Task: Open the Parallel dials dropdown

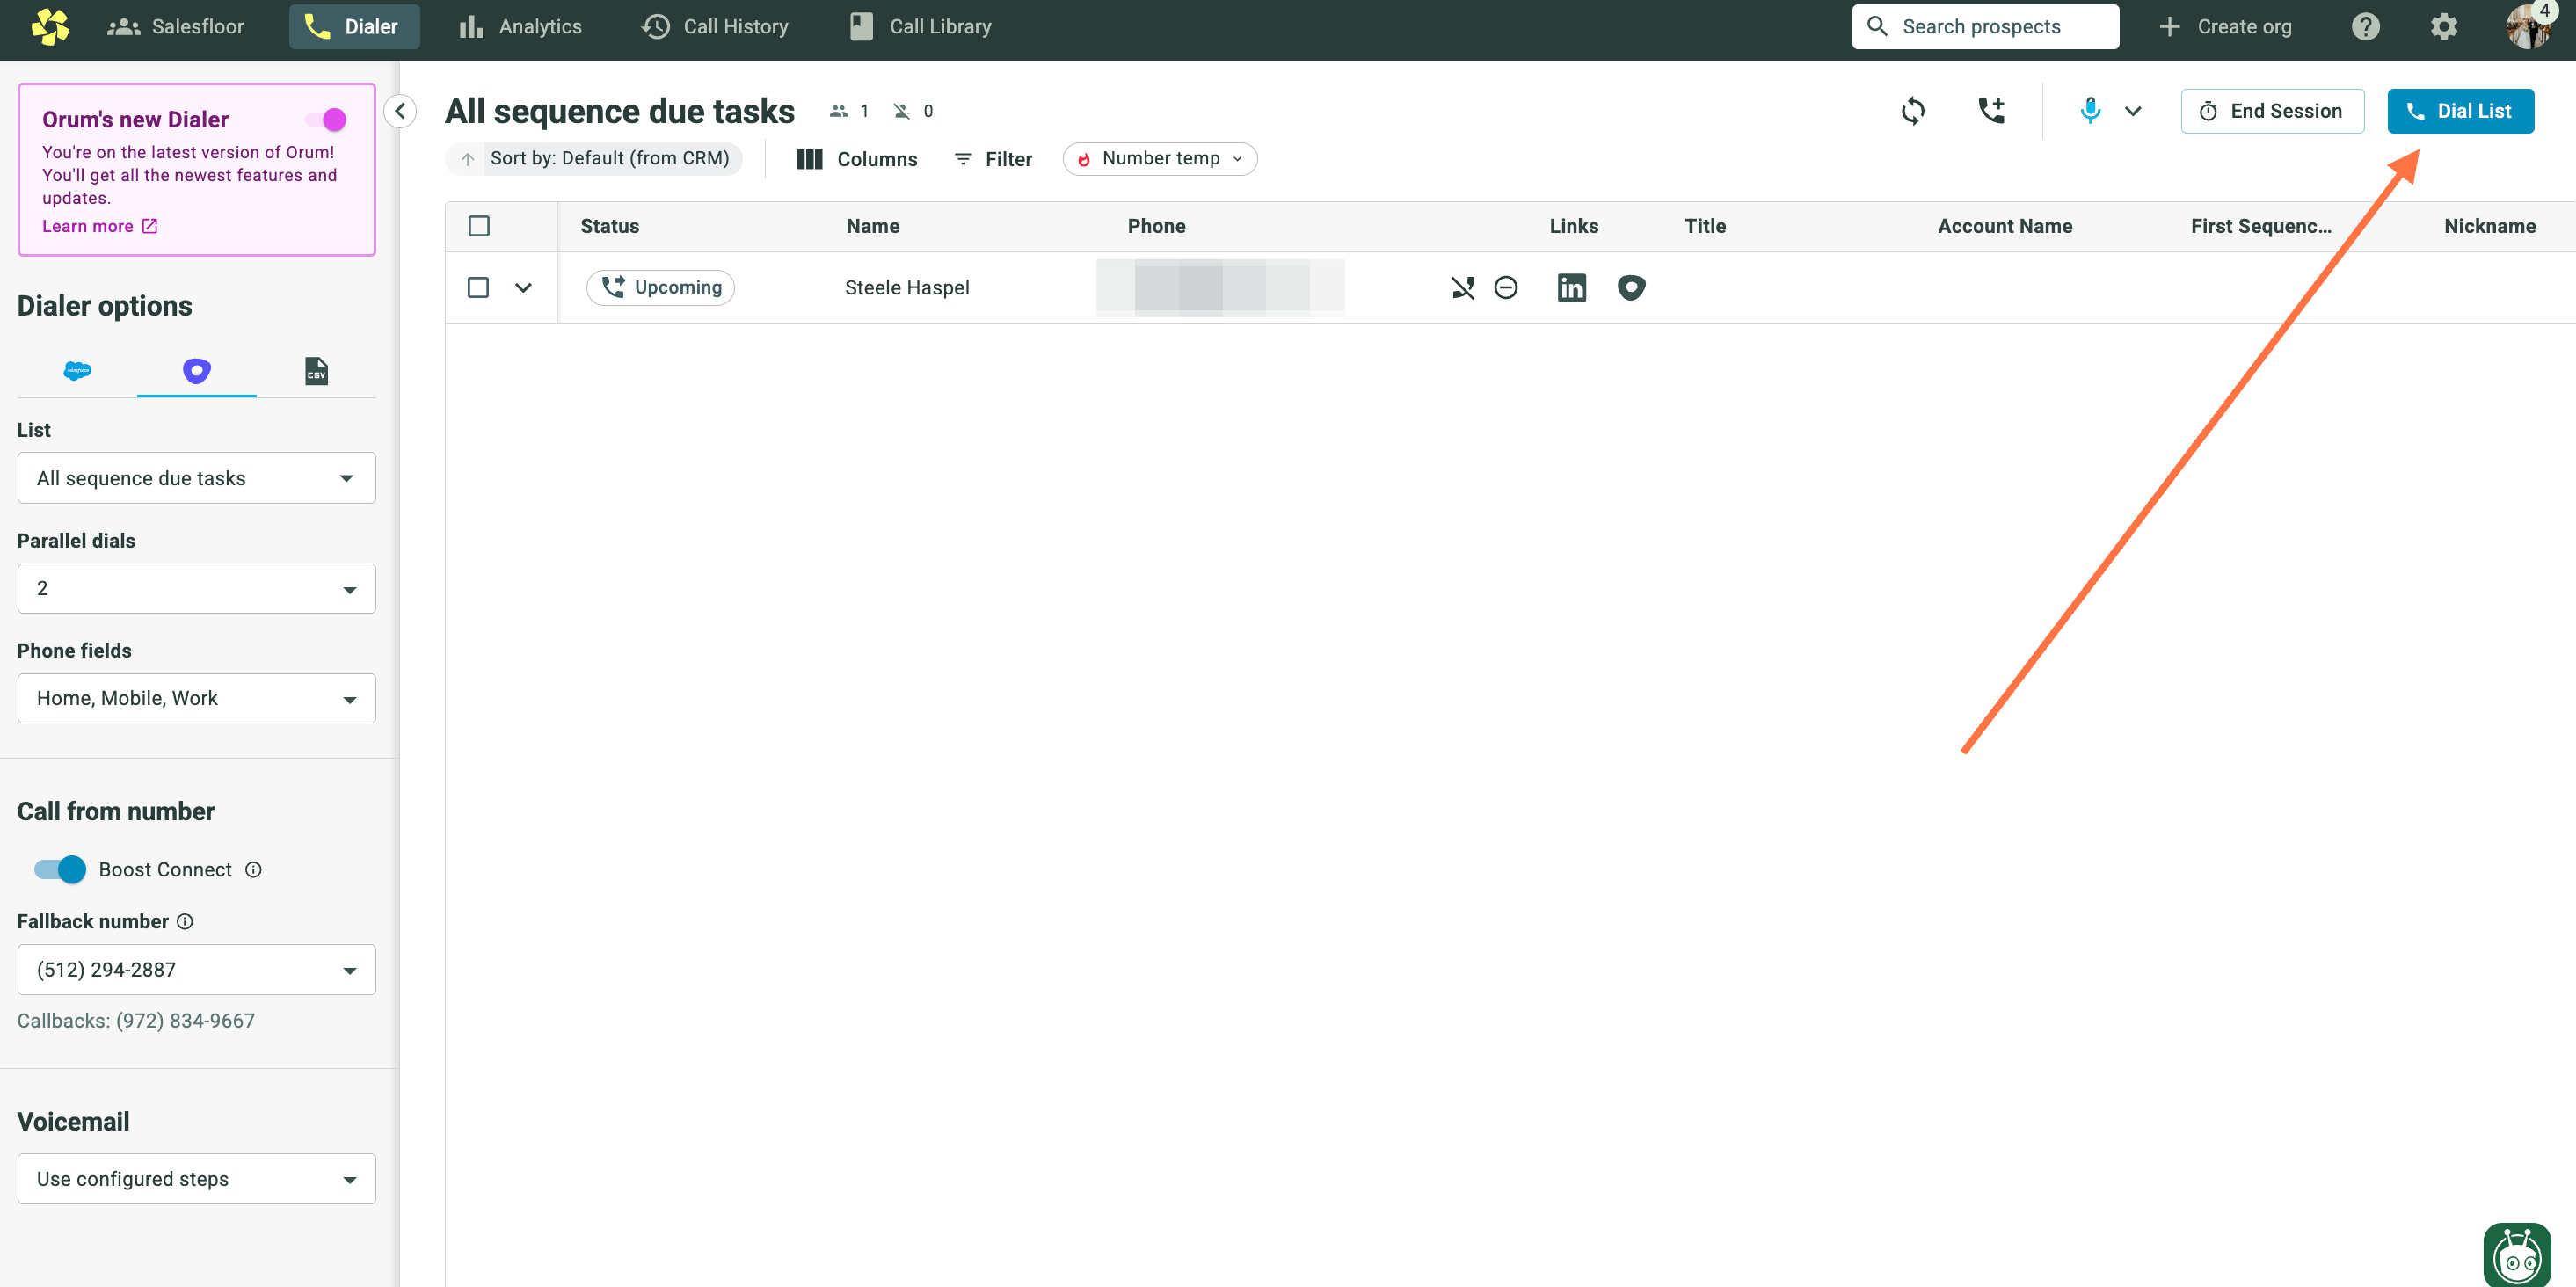Action: pos(196,588)
